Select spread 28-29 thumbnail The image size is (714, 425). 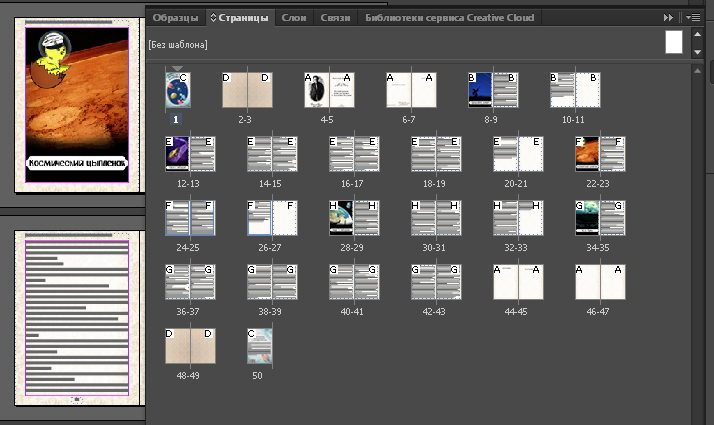coord(354,218)
